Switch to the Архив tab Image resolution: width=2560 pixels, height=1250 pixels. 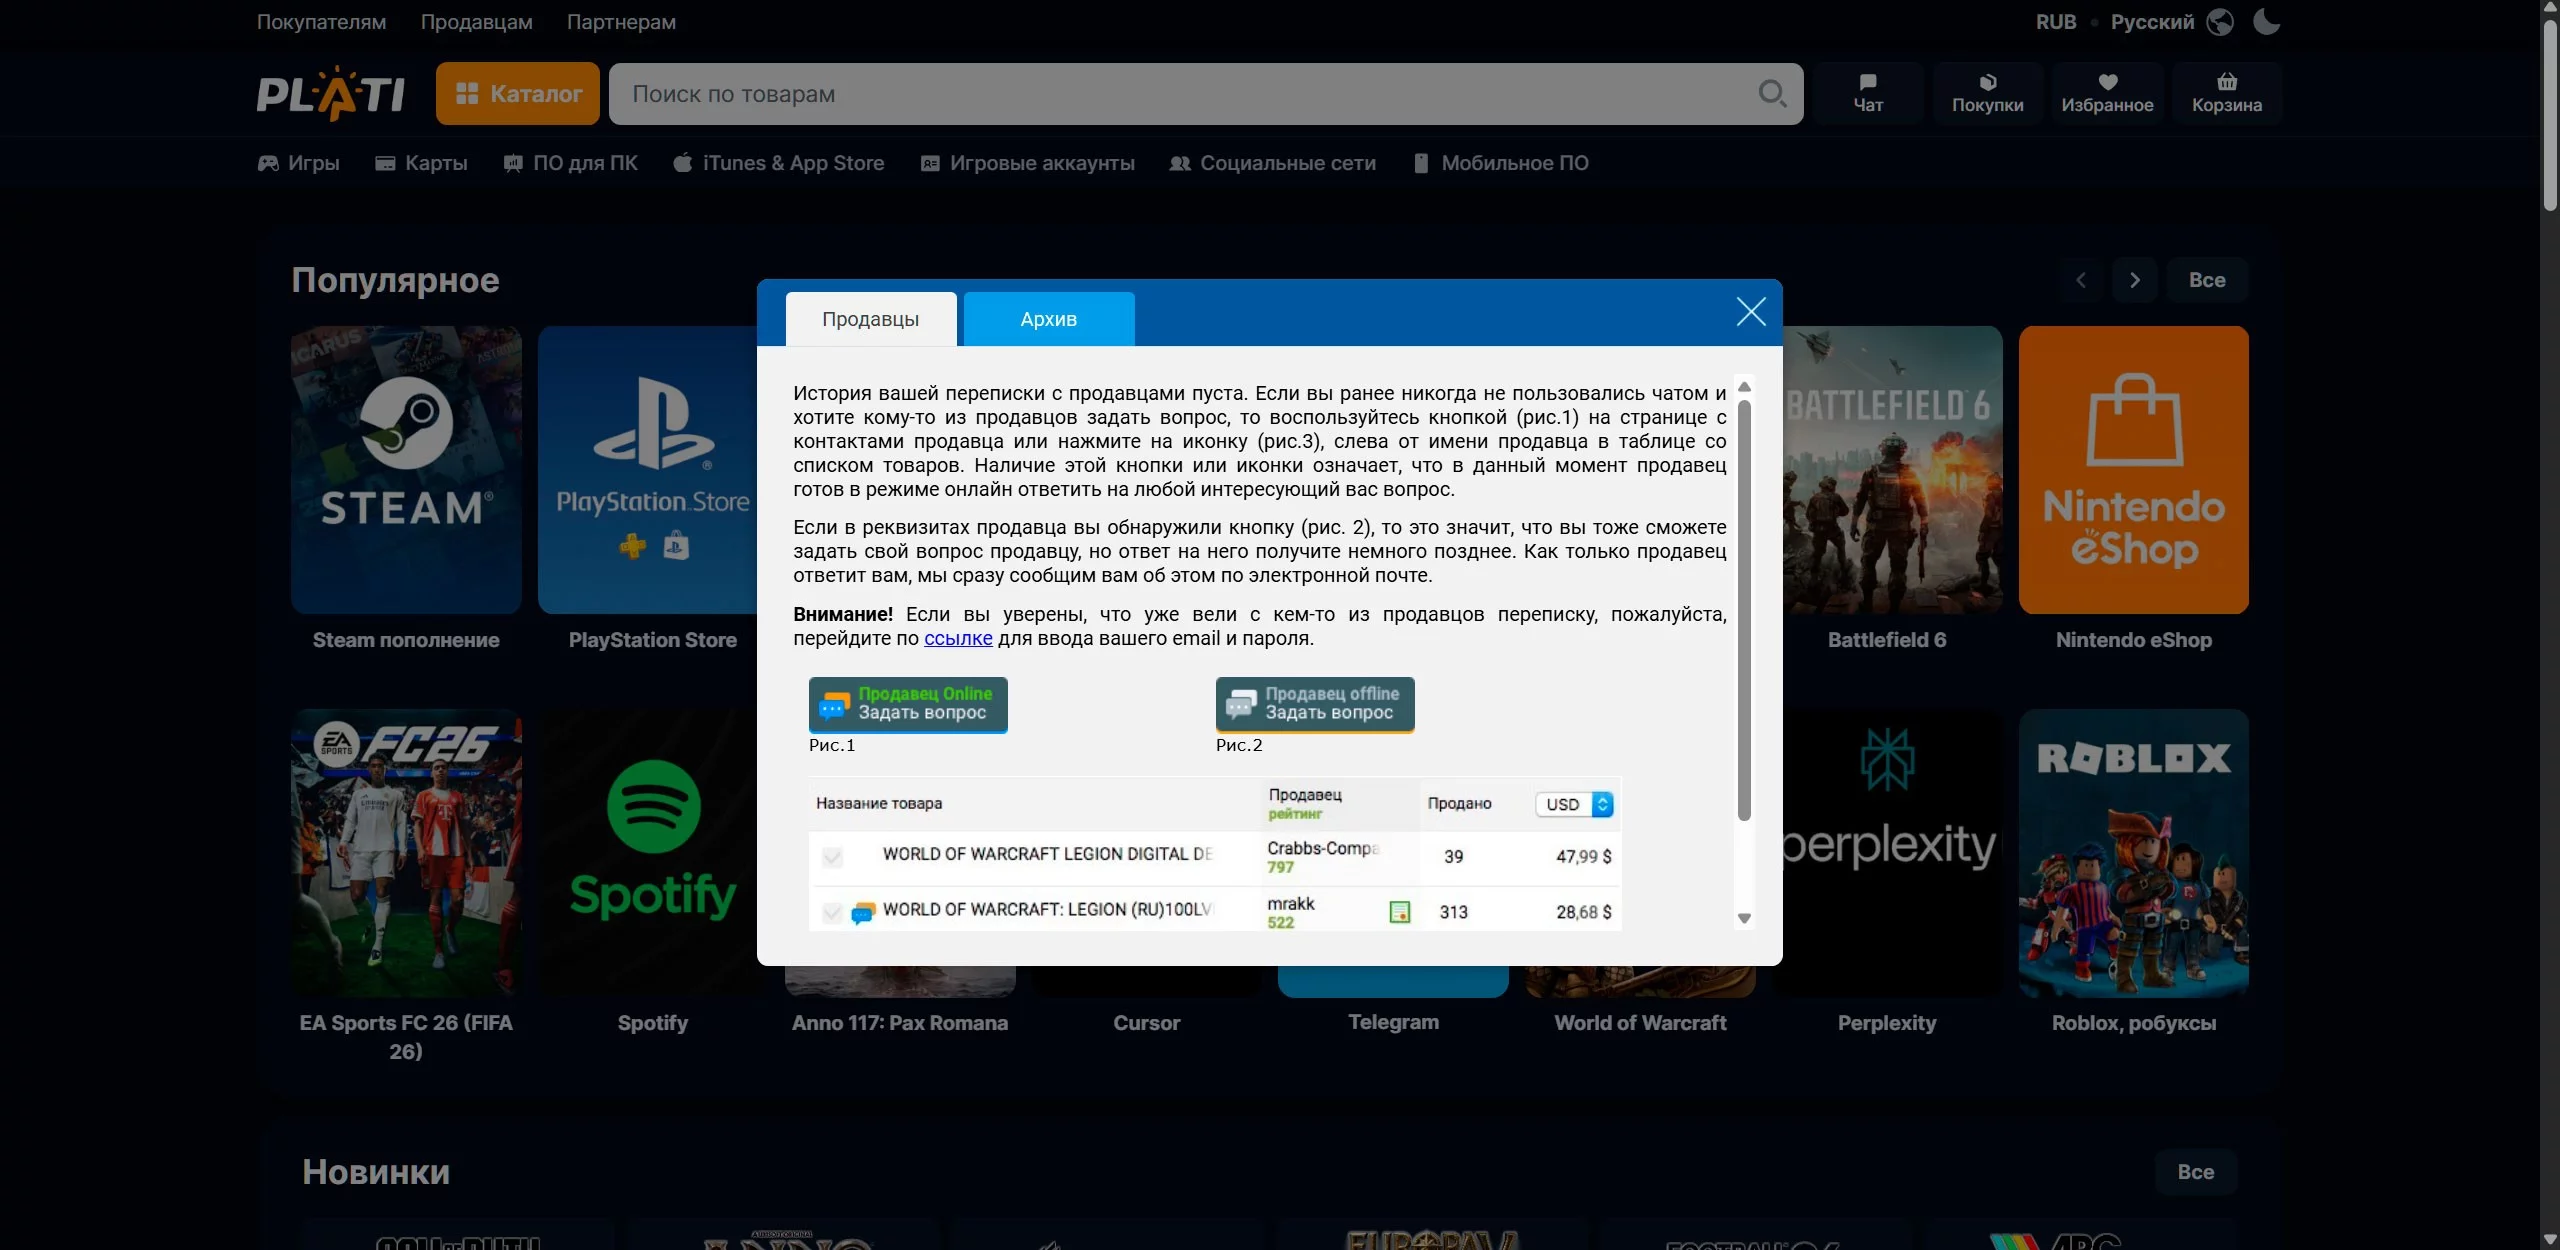[x=1048, y=319]
